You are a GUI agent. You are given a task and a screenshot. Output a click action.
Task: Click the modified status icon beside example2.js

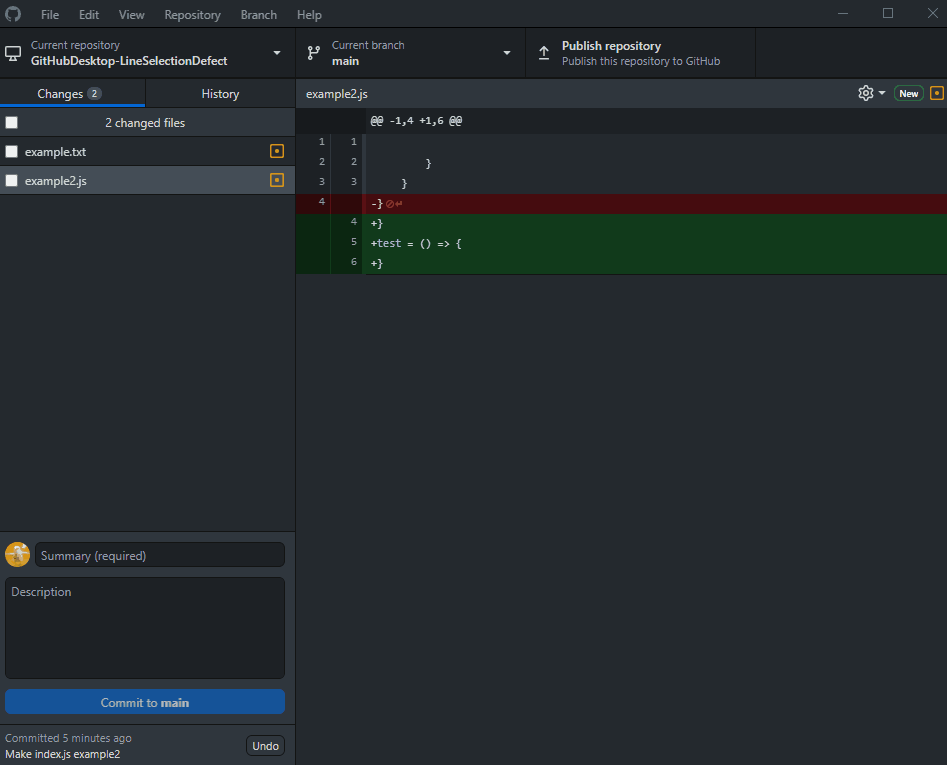[276, 181]
